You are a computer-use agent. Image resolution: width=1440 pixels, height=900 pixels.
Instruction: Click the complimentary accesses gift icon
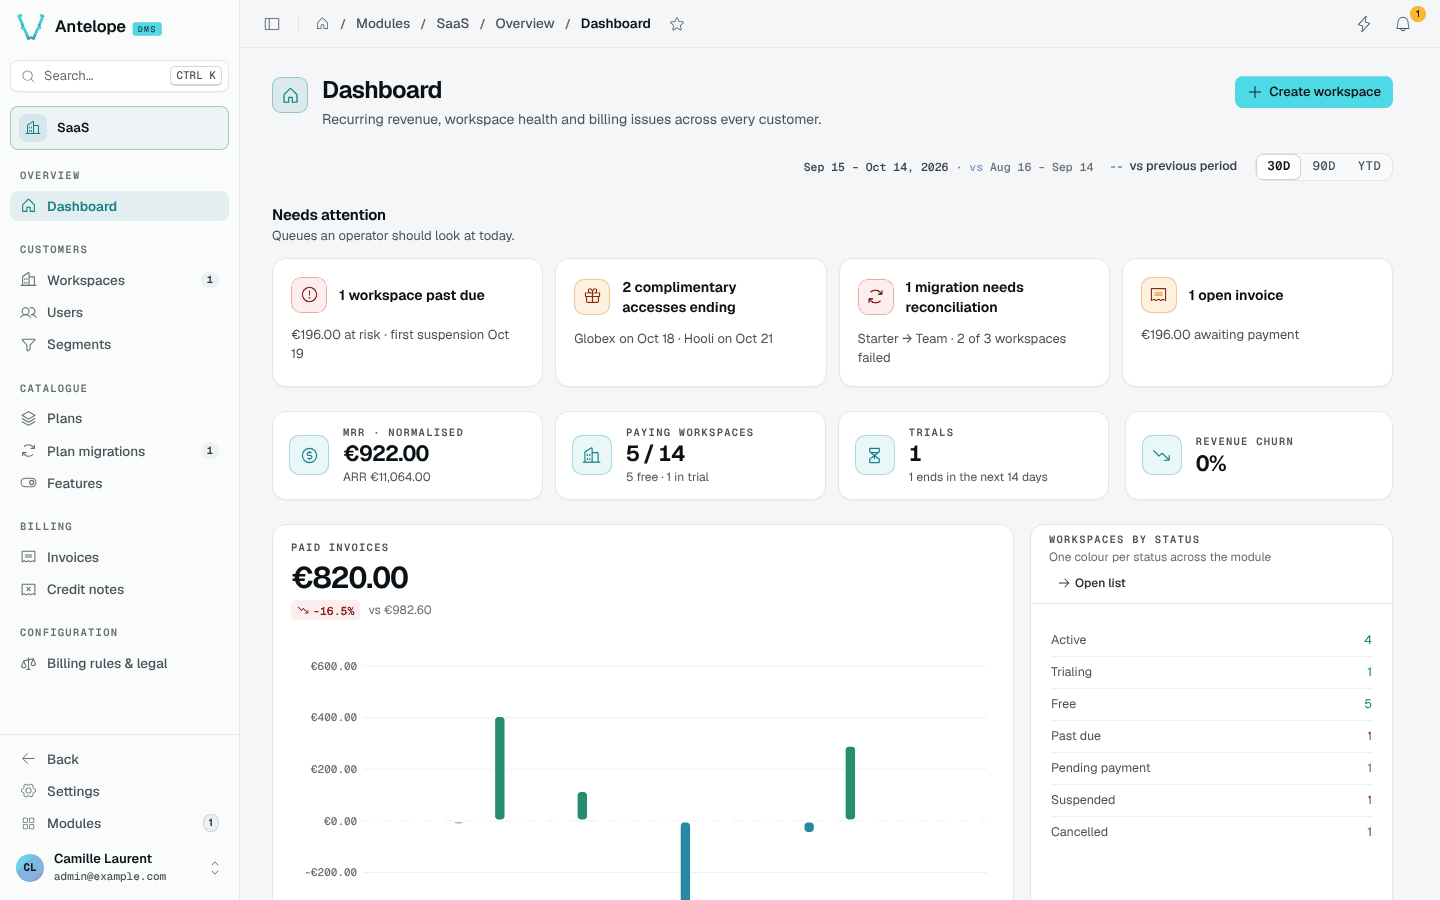point(592,297)
